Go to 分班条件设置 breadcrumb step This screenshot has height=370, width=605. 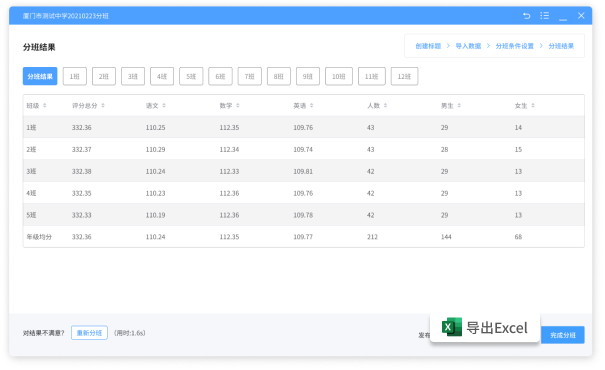click(x=514, y=46)
